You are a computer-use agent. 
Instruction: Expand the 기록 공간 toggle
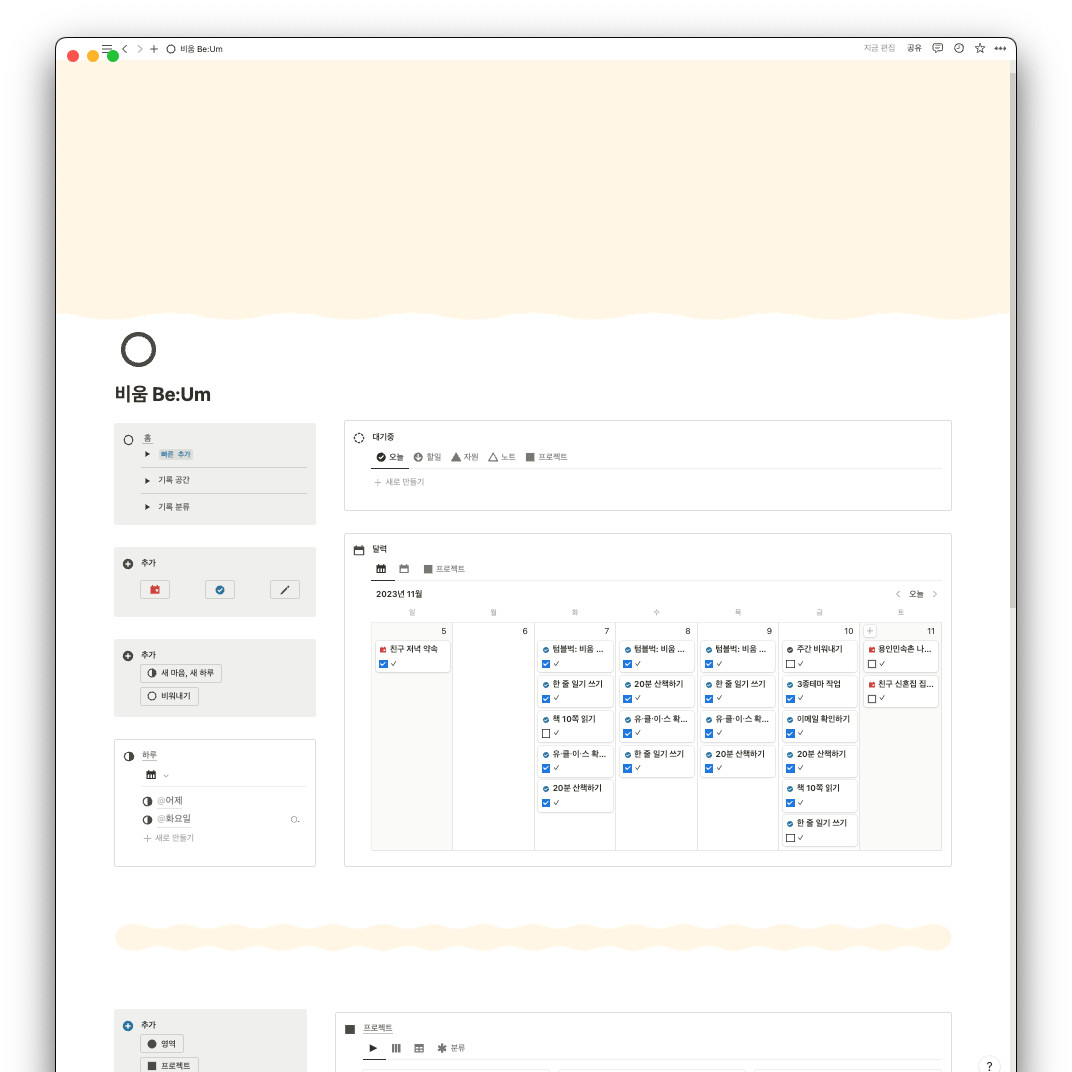click(x=147, y=481)
